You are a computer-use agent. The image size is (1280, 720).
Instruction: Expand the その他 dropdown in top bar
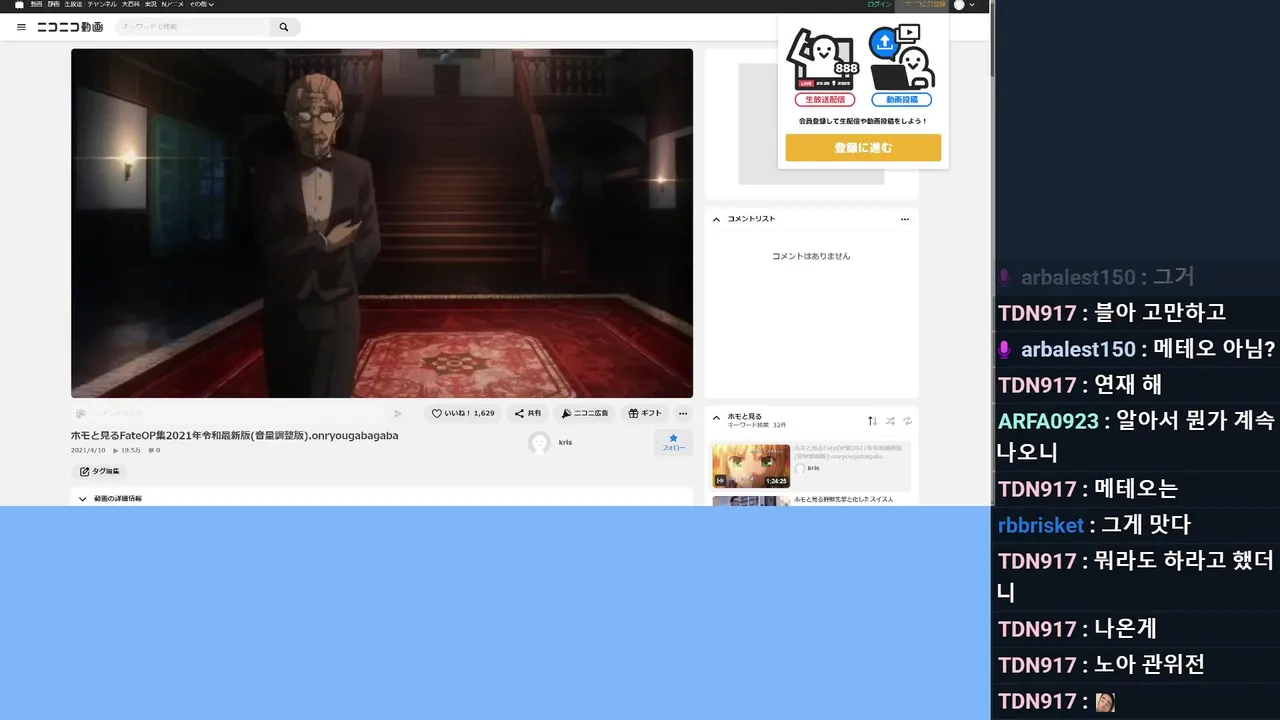(x=202, y=5)
